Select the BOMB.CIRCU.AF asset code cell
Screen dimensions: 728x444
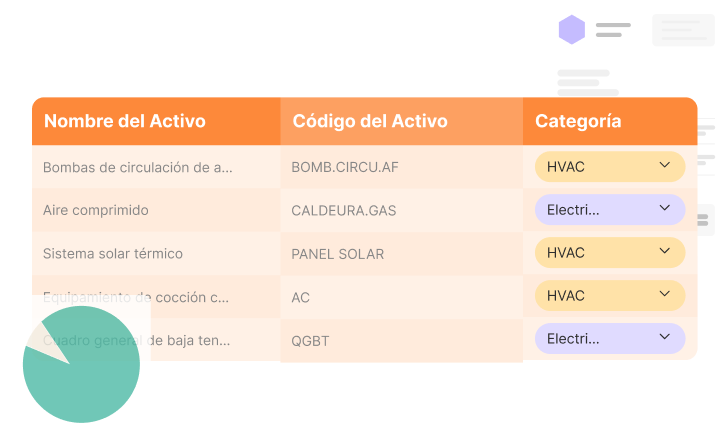(344, 168)
